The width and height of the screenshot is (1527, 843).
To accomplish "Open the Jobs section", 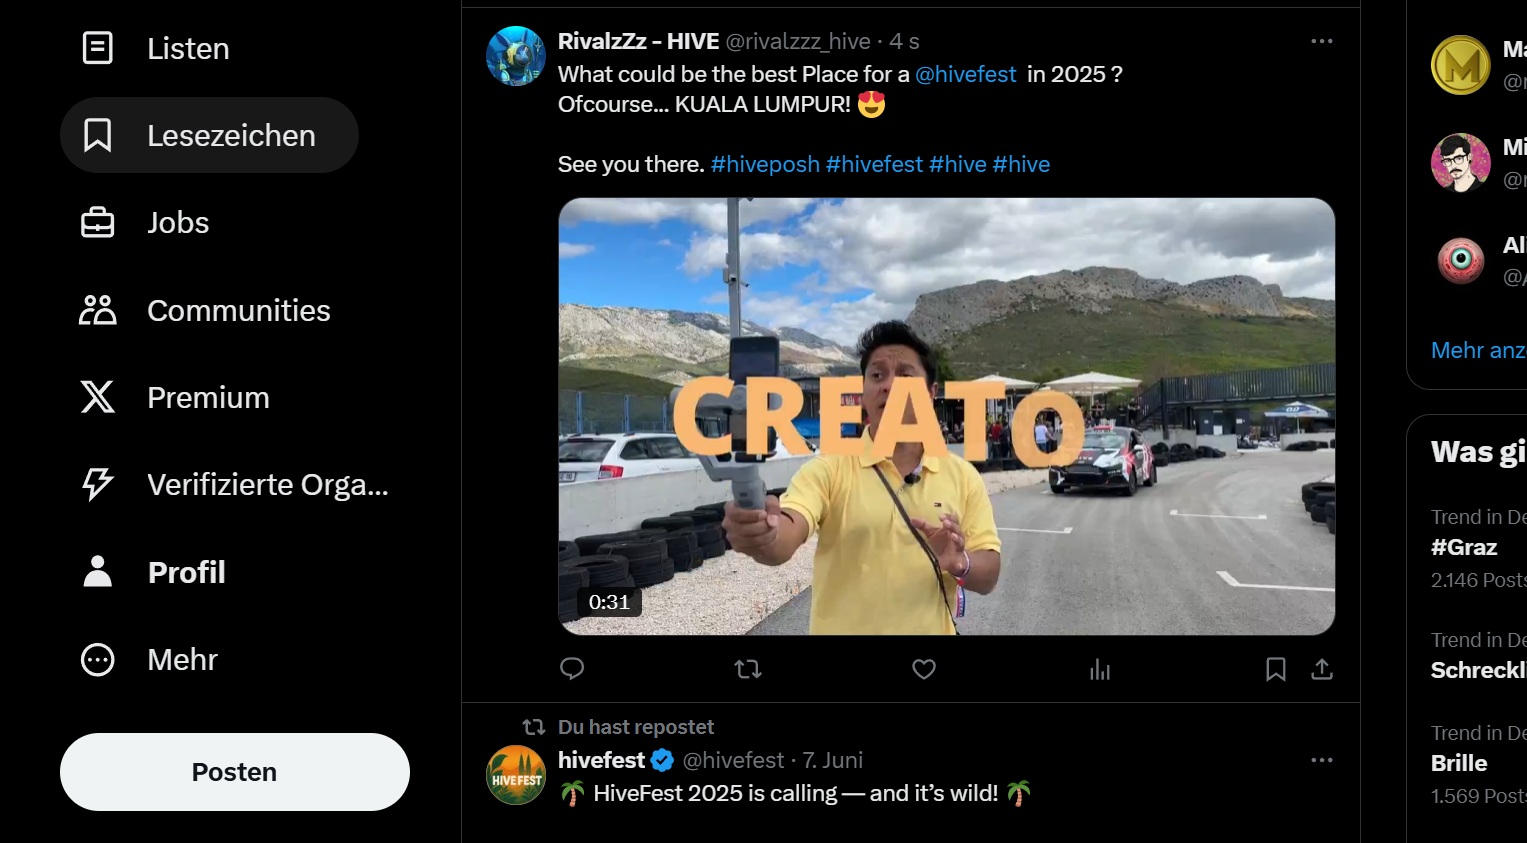I will click(145, 223).
